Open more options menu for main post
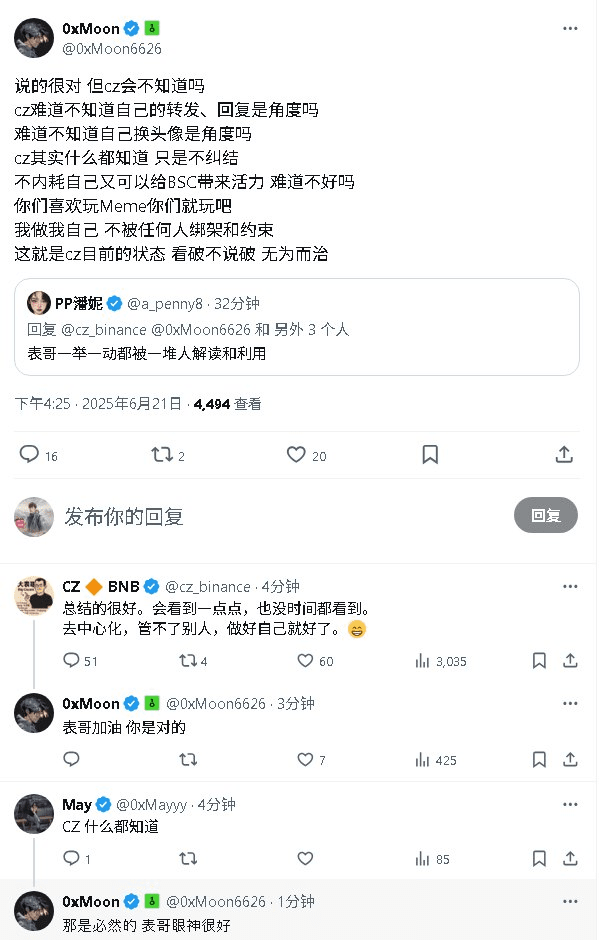Image resolution: width=612 pixels, height=940 pixels. point(570,28)
